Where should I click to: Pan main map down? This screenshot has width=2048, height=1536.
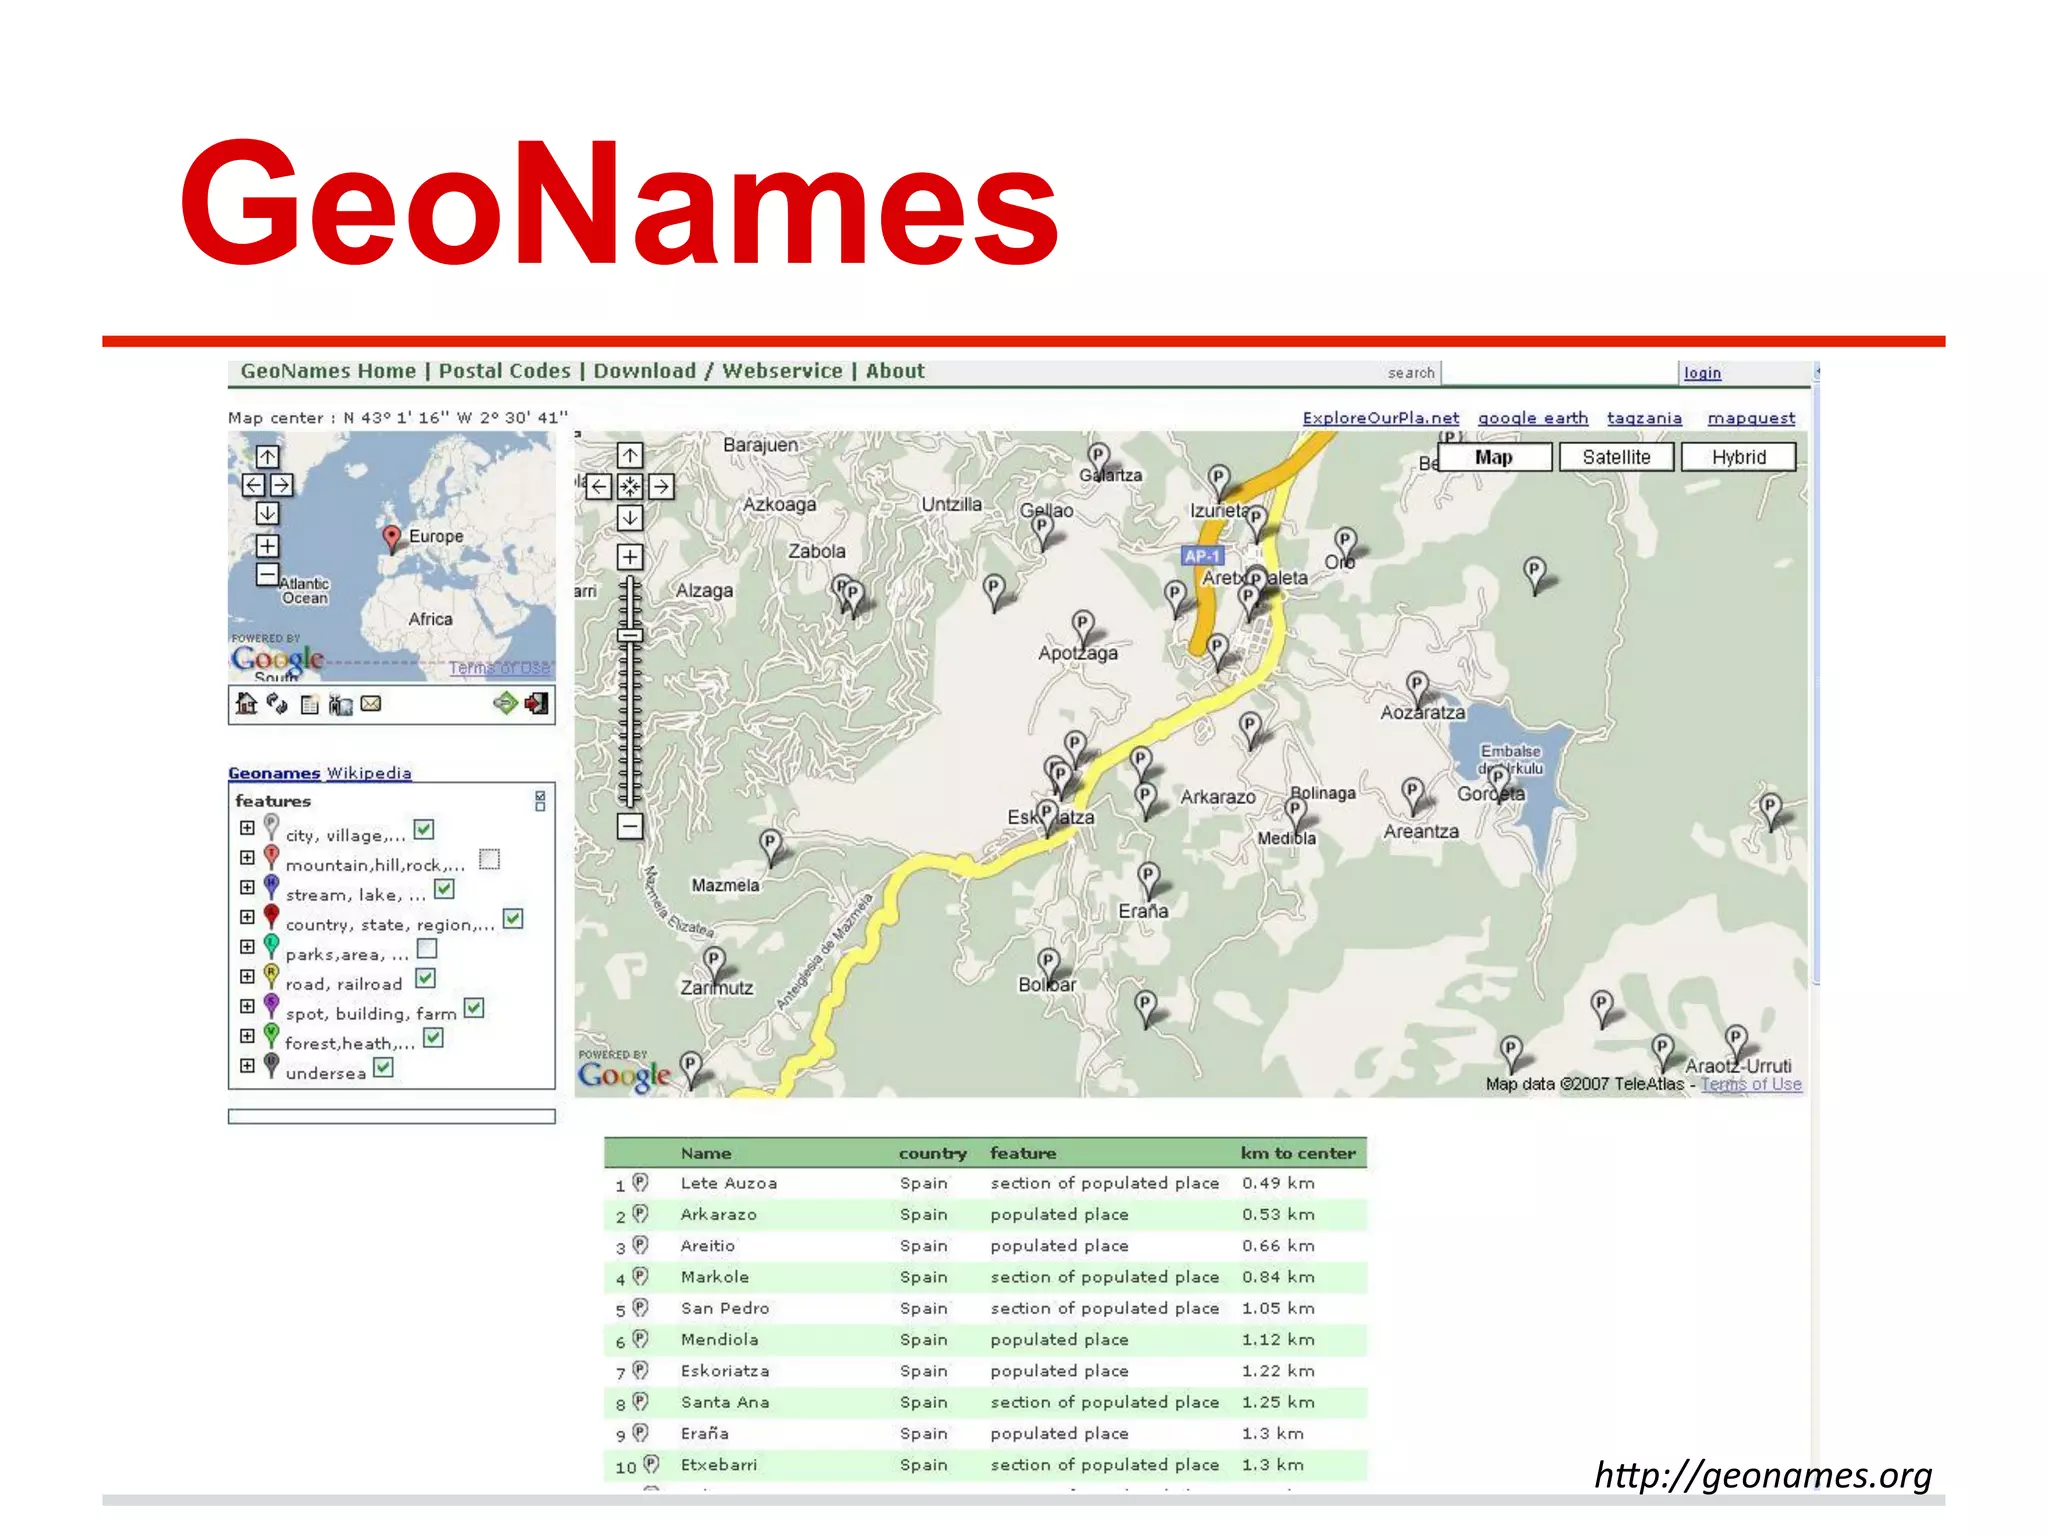coord(630,518)
